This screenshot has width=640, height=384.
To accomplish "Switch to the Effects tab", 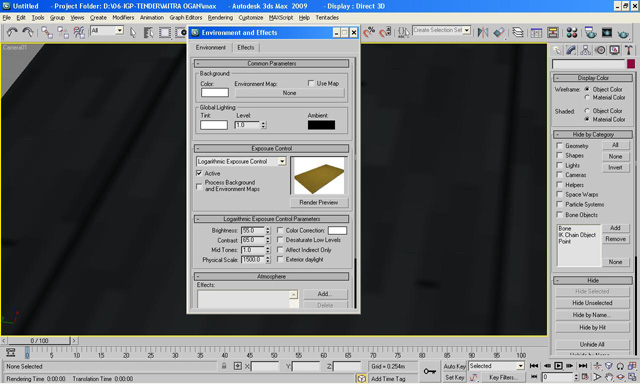I will coord(246,48).
